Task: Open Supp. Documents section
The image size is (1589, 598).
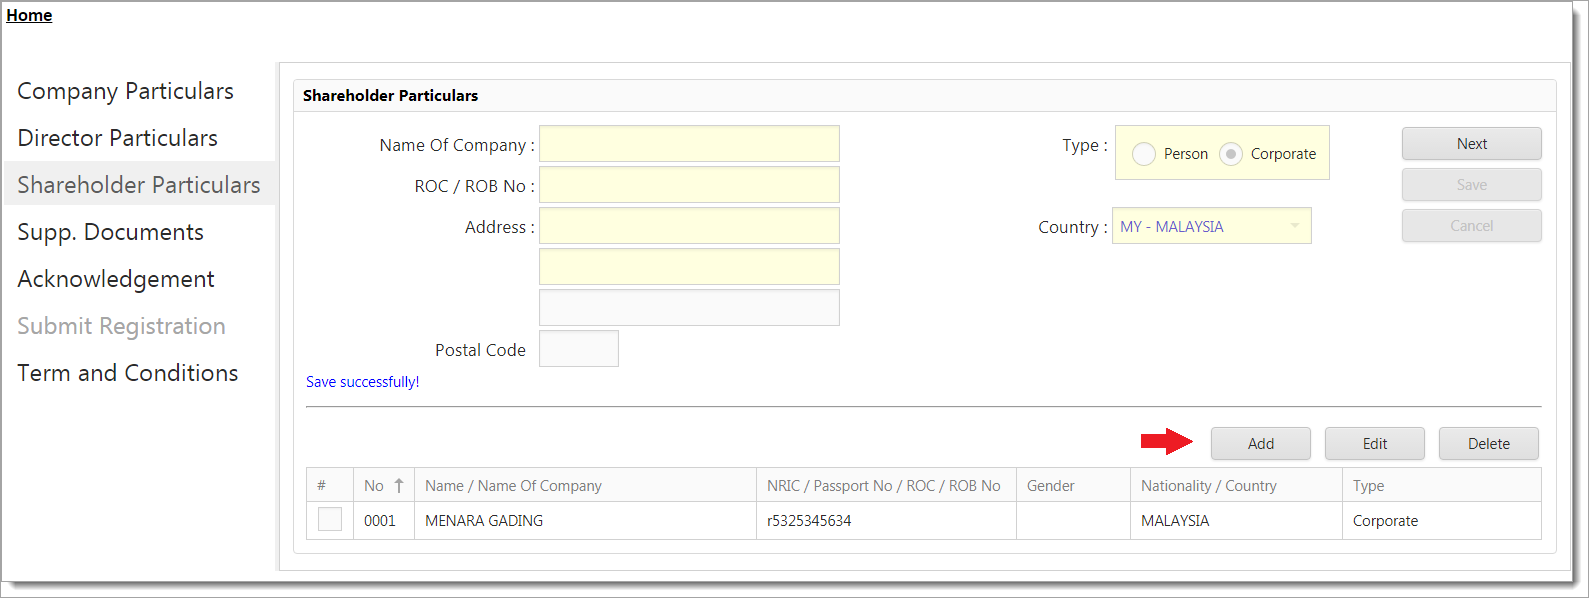Action: point(110,232)
